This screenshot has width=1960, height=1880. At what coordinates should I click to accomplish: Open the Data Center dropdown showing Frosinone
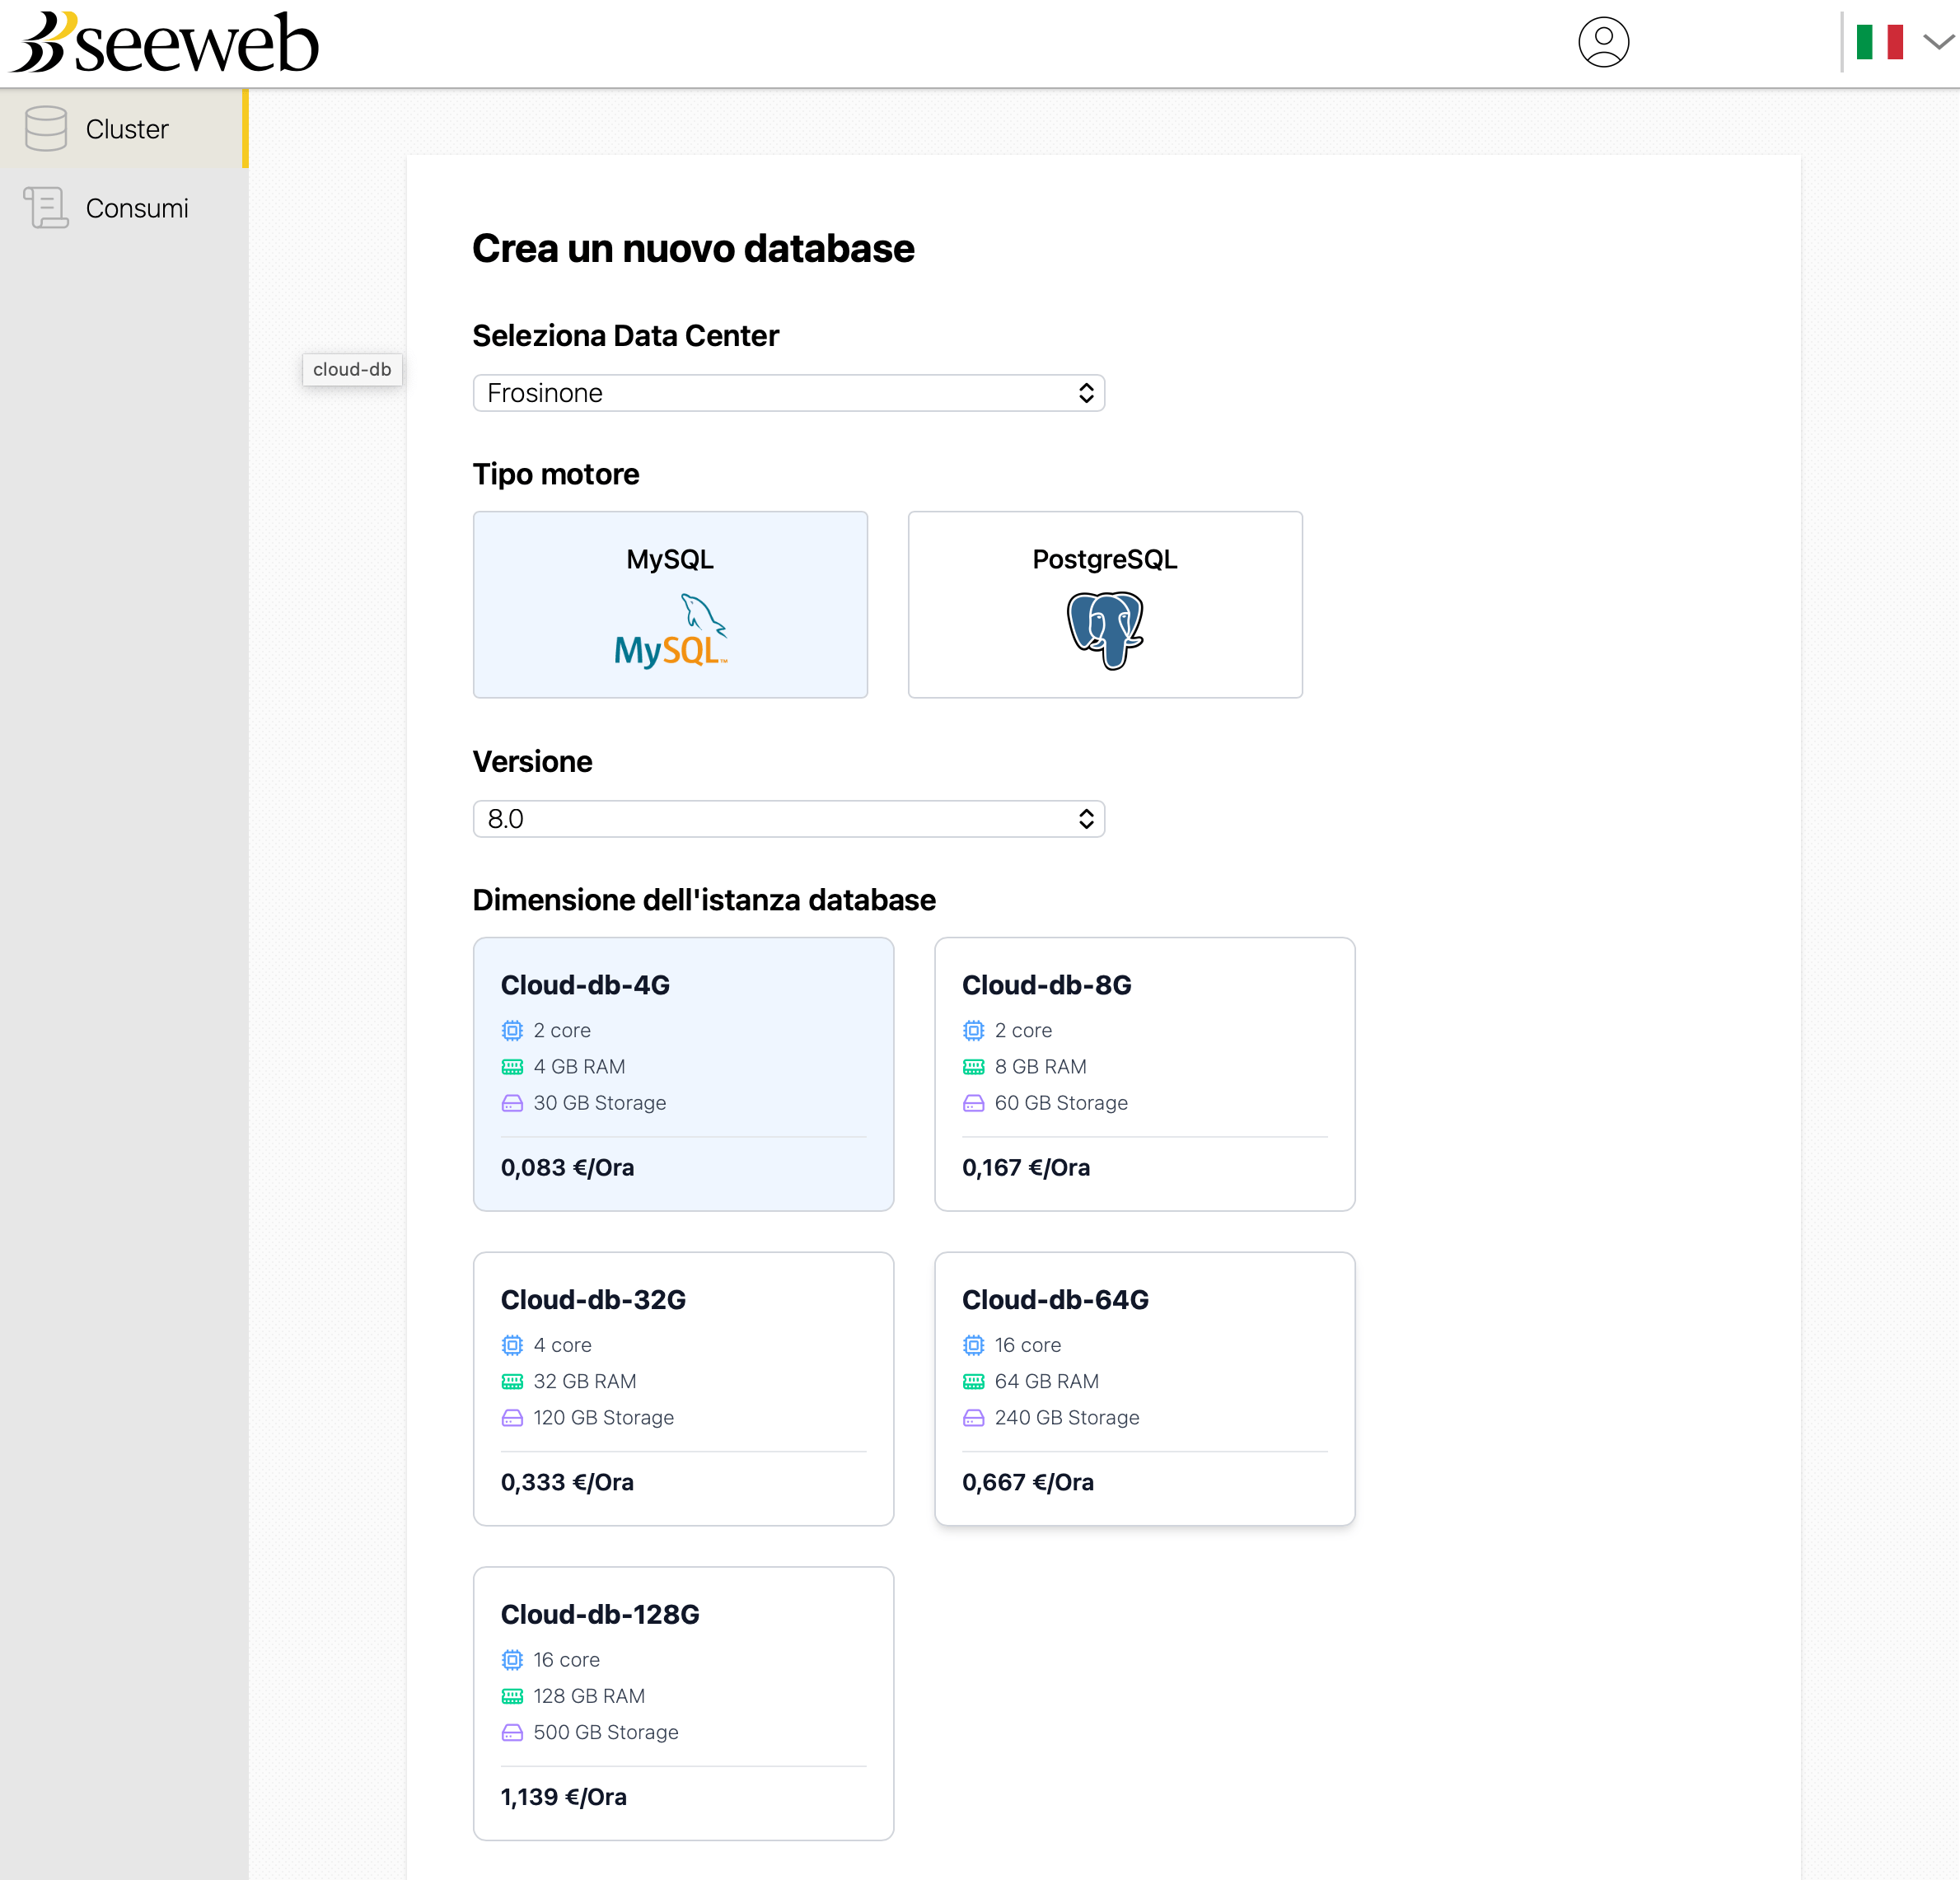pyautogui.click(x=788, y=393)
